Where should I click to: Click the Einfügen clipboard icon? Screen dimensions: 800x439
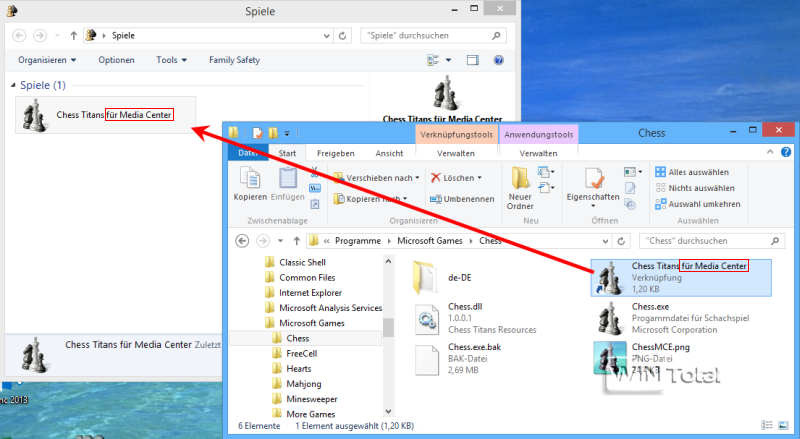288,179
